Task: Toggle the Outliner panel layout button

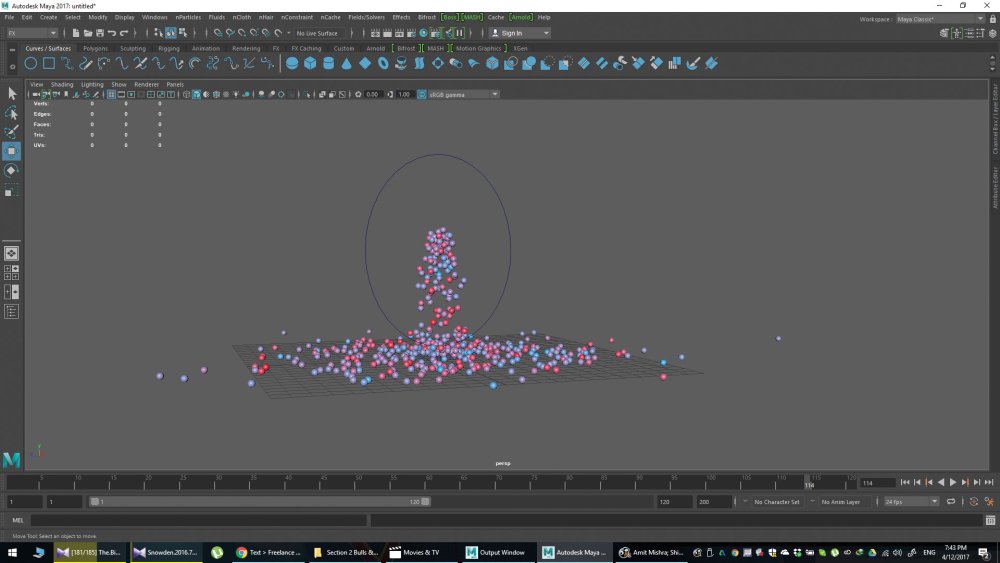Action: [x=11, y=312]
